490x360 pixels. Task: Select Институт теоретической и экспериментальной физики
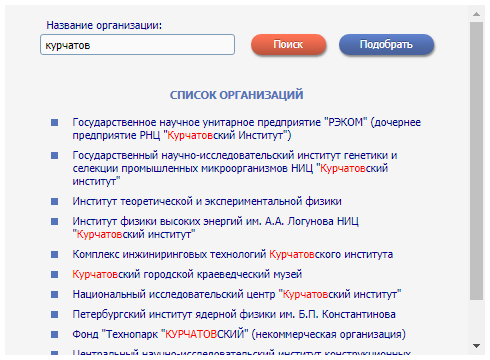[x=207, y=201]
